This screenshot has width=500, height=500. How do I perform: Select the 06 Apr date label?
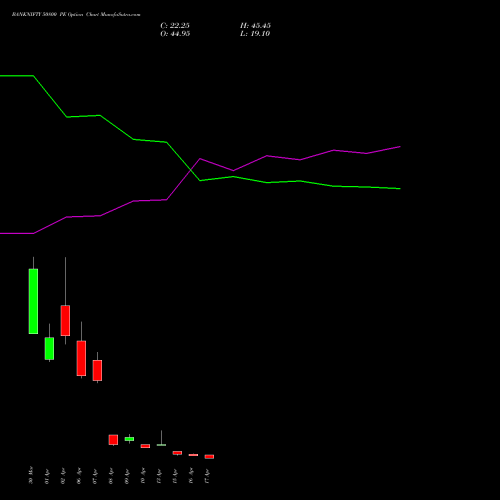coord(79,476)
